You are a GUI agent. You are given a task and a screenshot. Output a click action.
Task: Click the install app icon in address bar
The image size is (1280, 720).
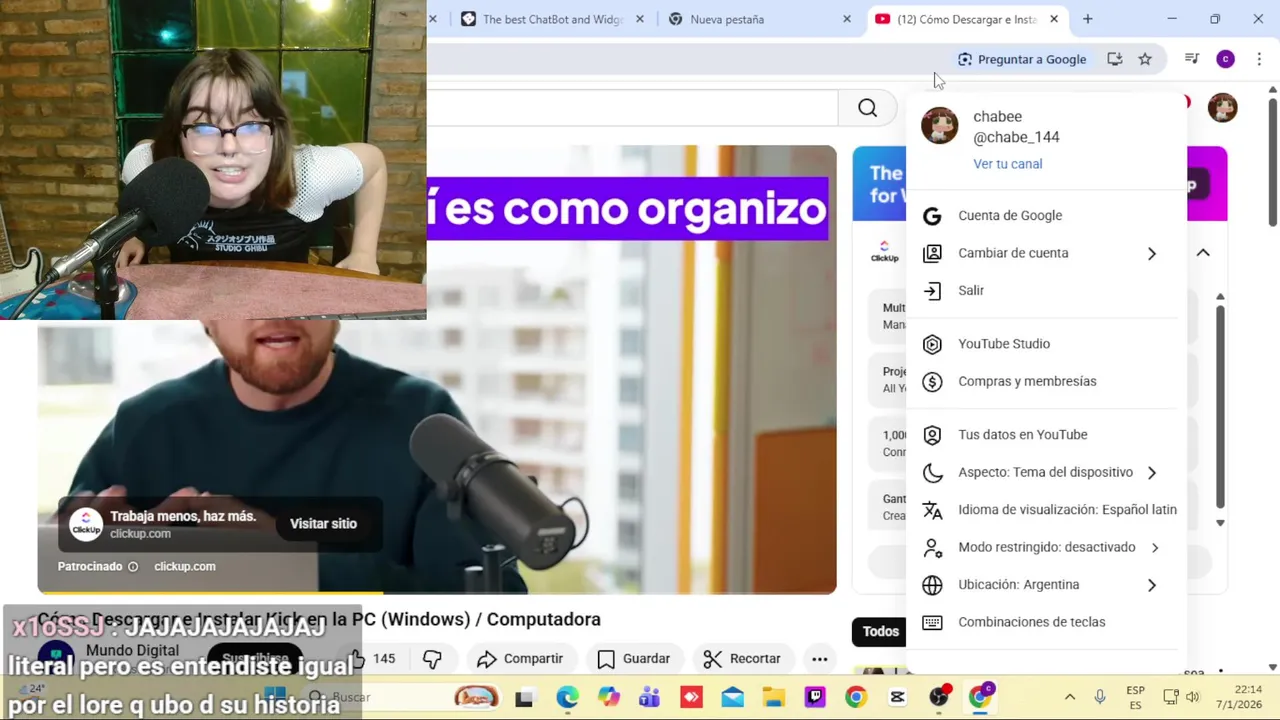[1114, 59]
